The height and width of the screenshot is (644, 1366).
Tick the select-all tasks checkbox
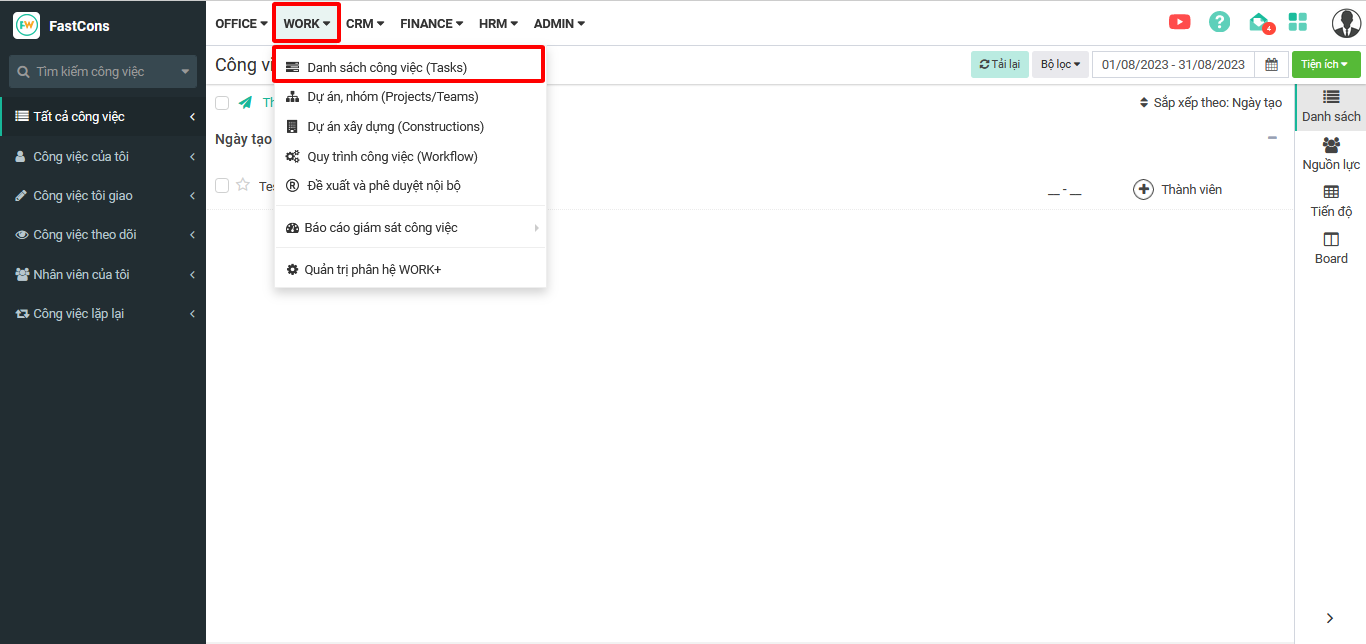222,103
